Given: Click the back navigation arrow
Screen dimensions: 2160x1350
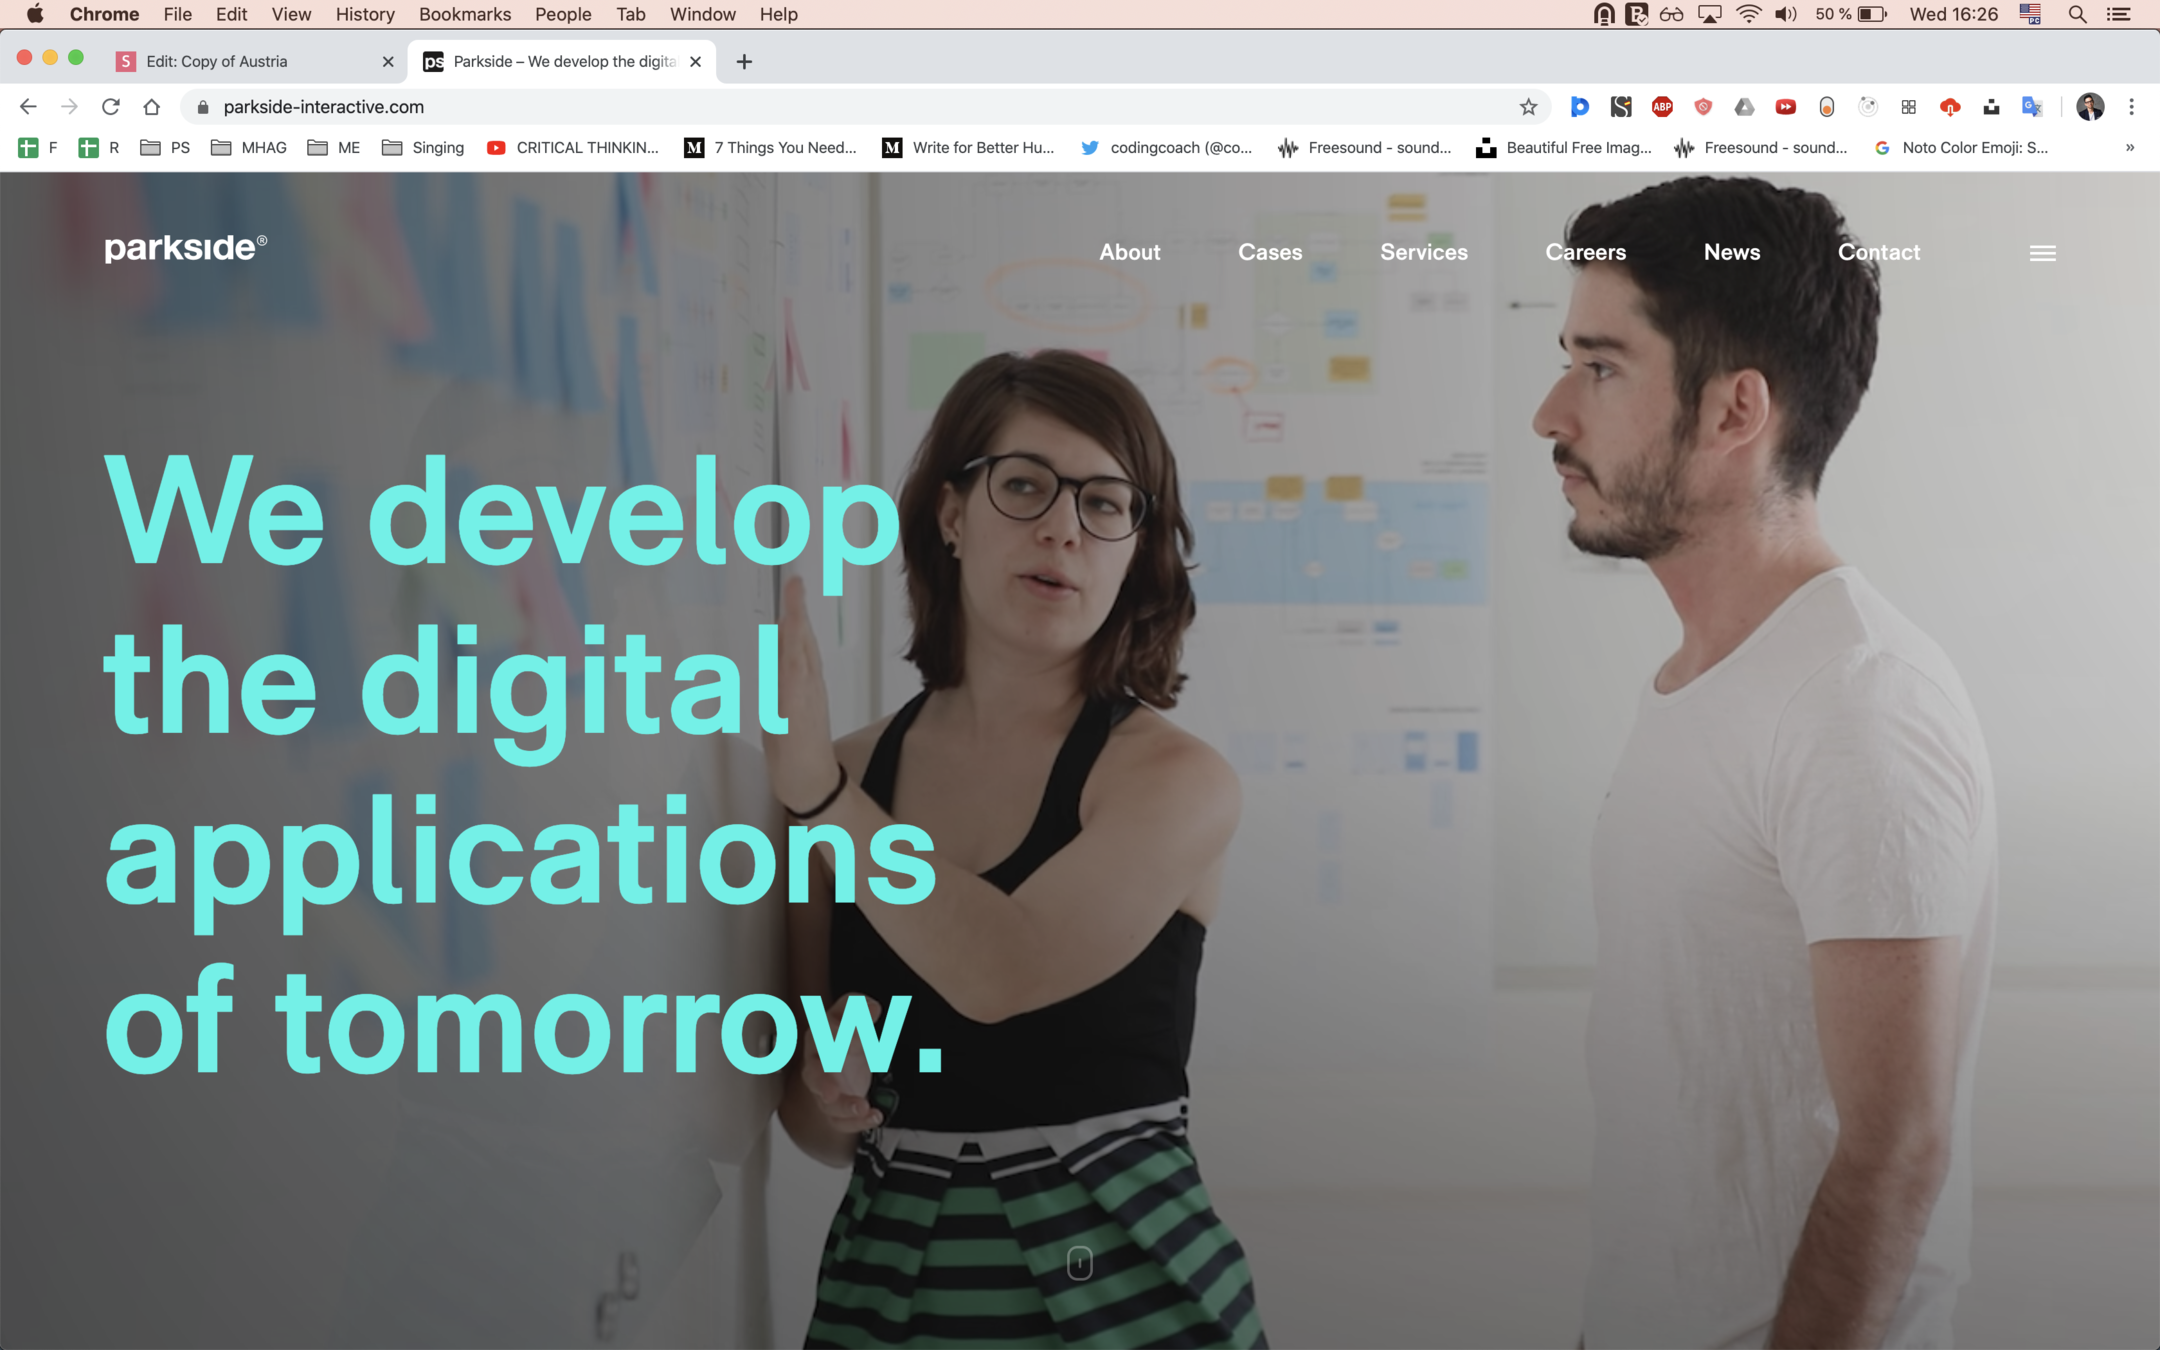Looking at the screenshot, I should [28, 107].
